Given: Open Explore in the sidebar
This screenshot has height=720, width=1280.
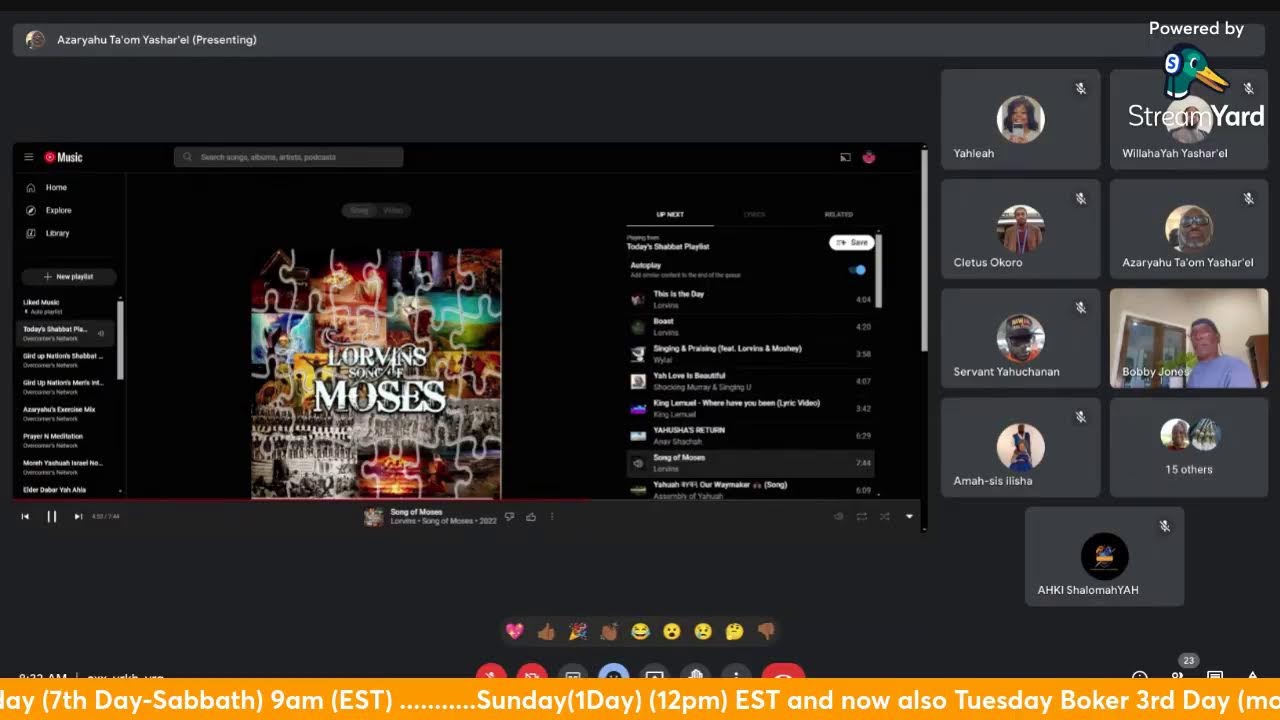Looking at the screenshot, I should pos(49,210).
